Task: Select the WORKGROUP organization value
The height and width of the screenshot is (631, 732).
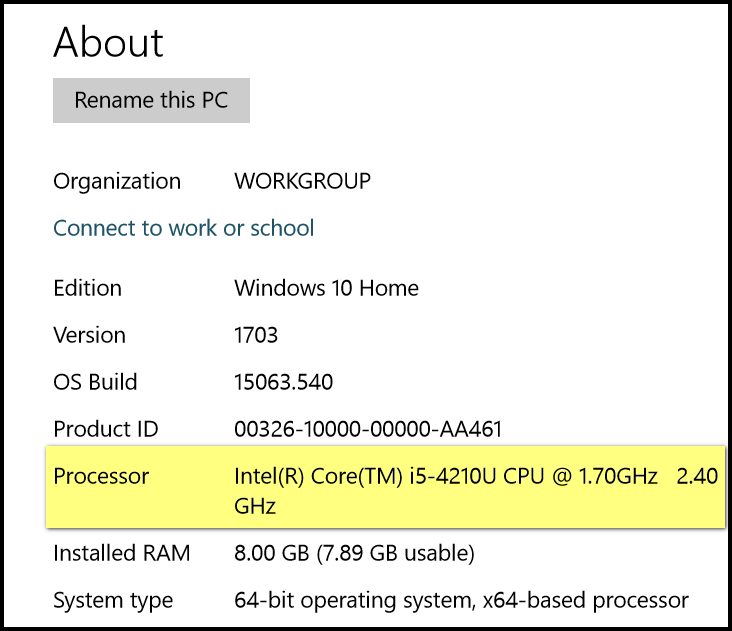Action: [303, 181]
